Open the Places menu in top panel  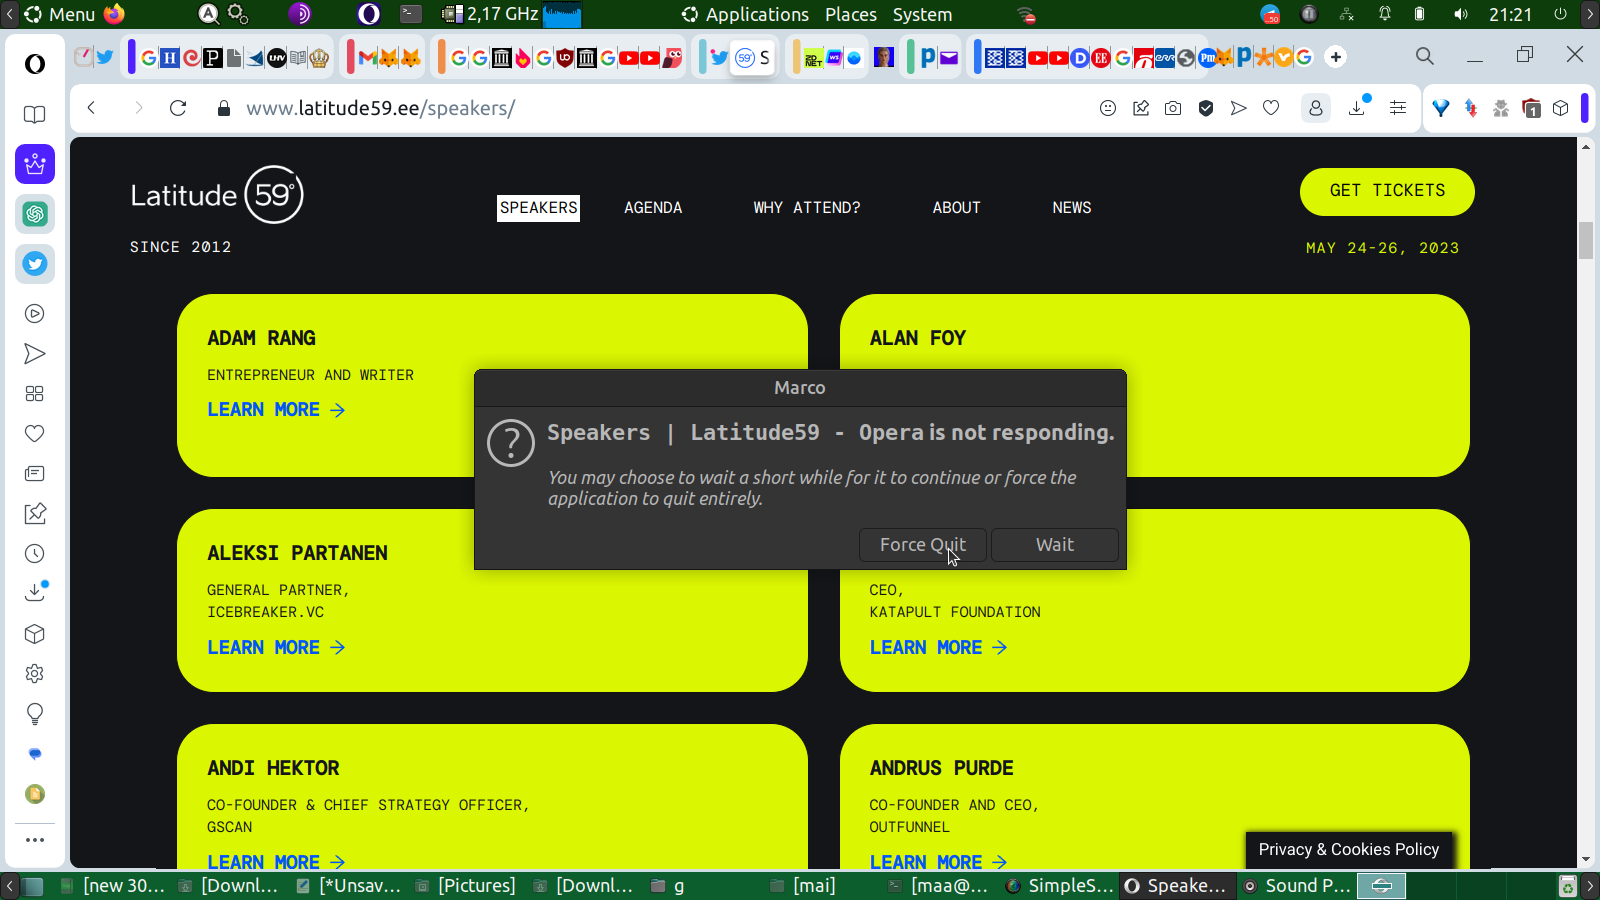tap(851, 14)
